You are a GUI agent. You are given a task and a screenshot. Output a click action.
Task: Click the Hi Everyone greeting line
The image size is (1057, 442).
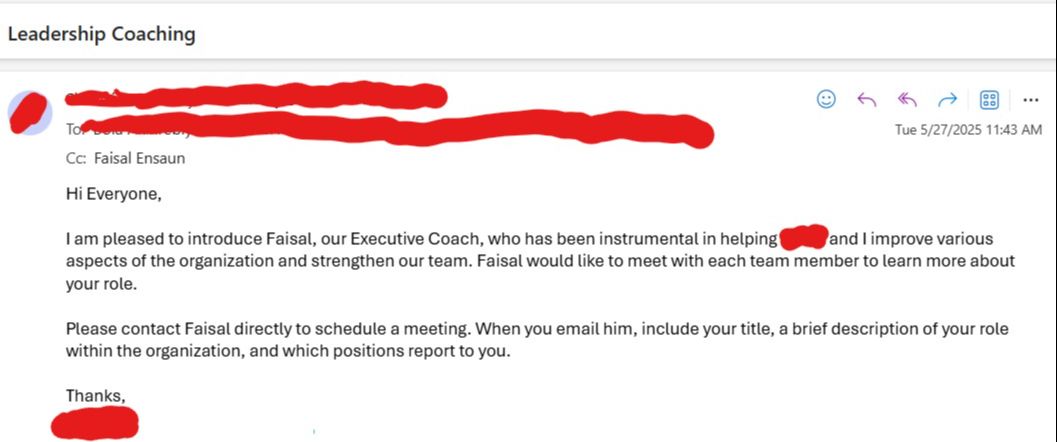(113, 194)
